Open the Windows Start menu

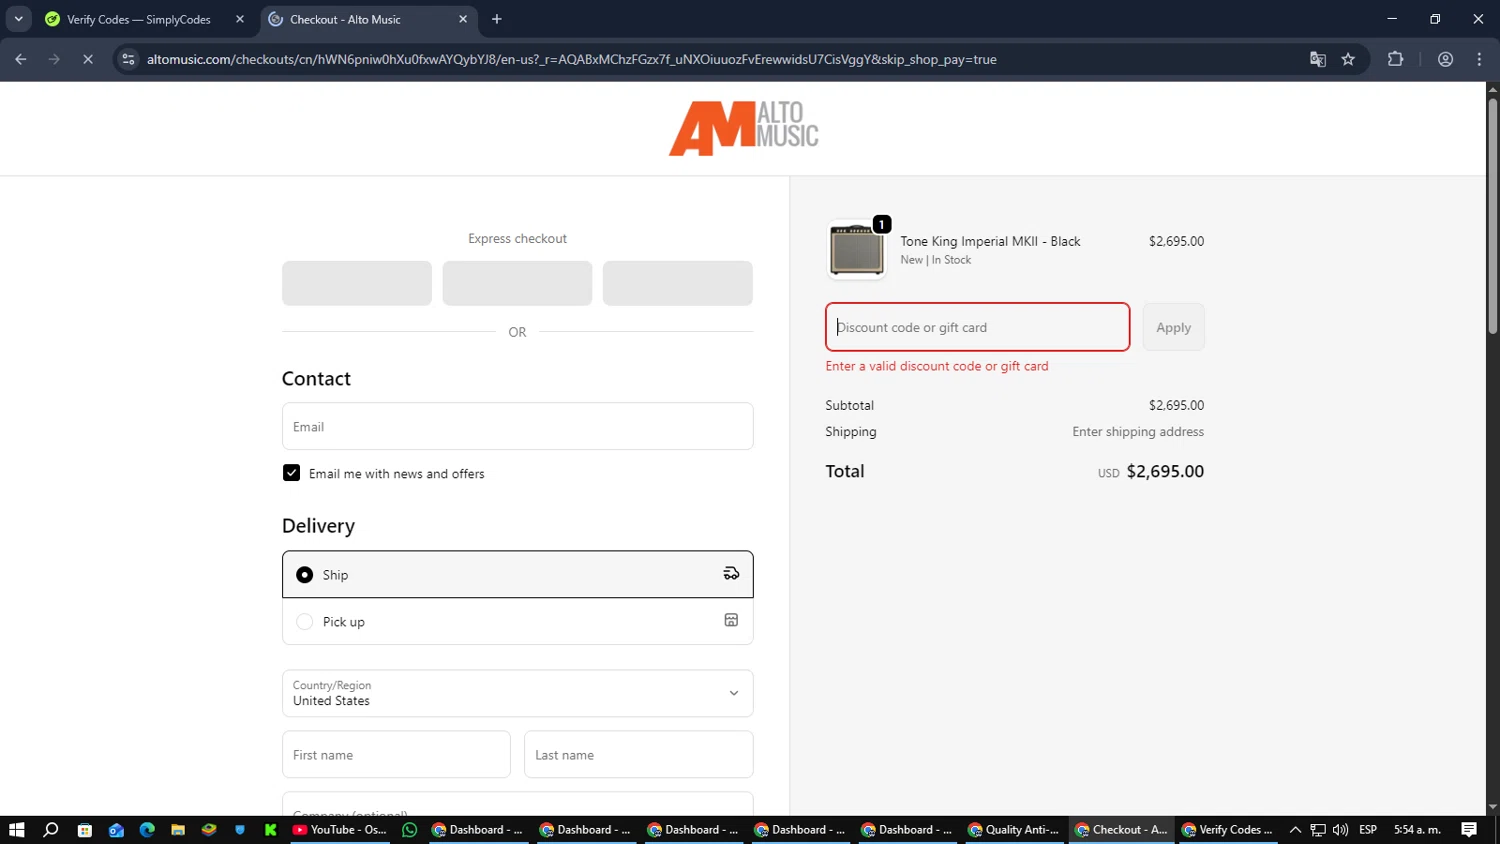coord(16,830)
